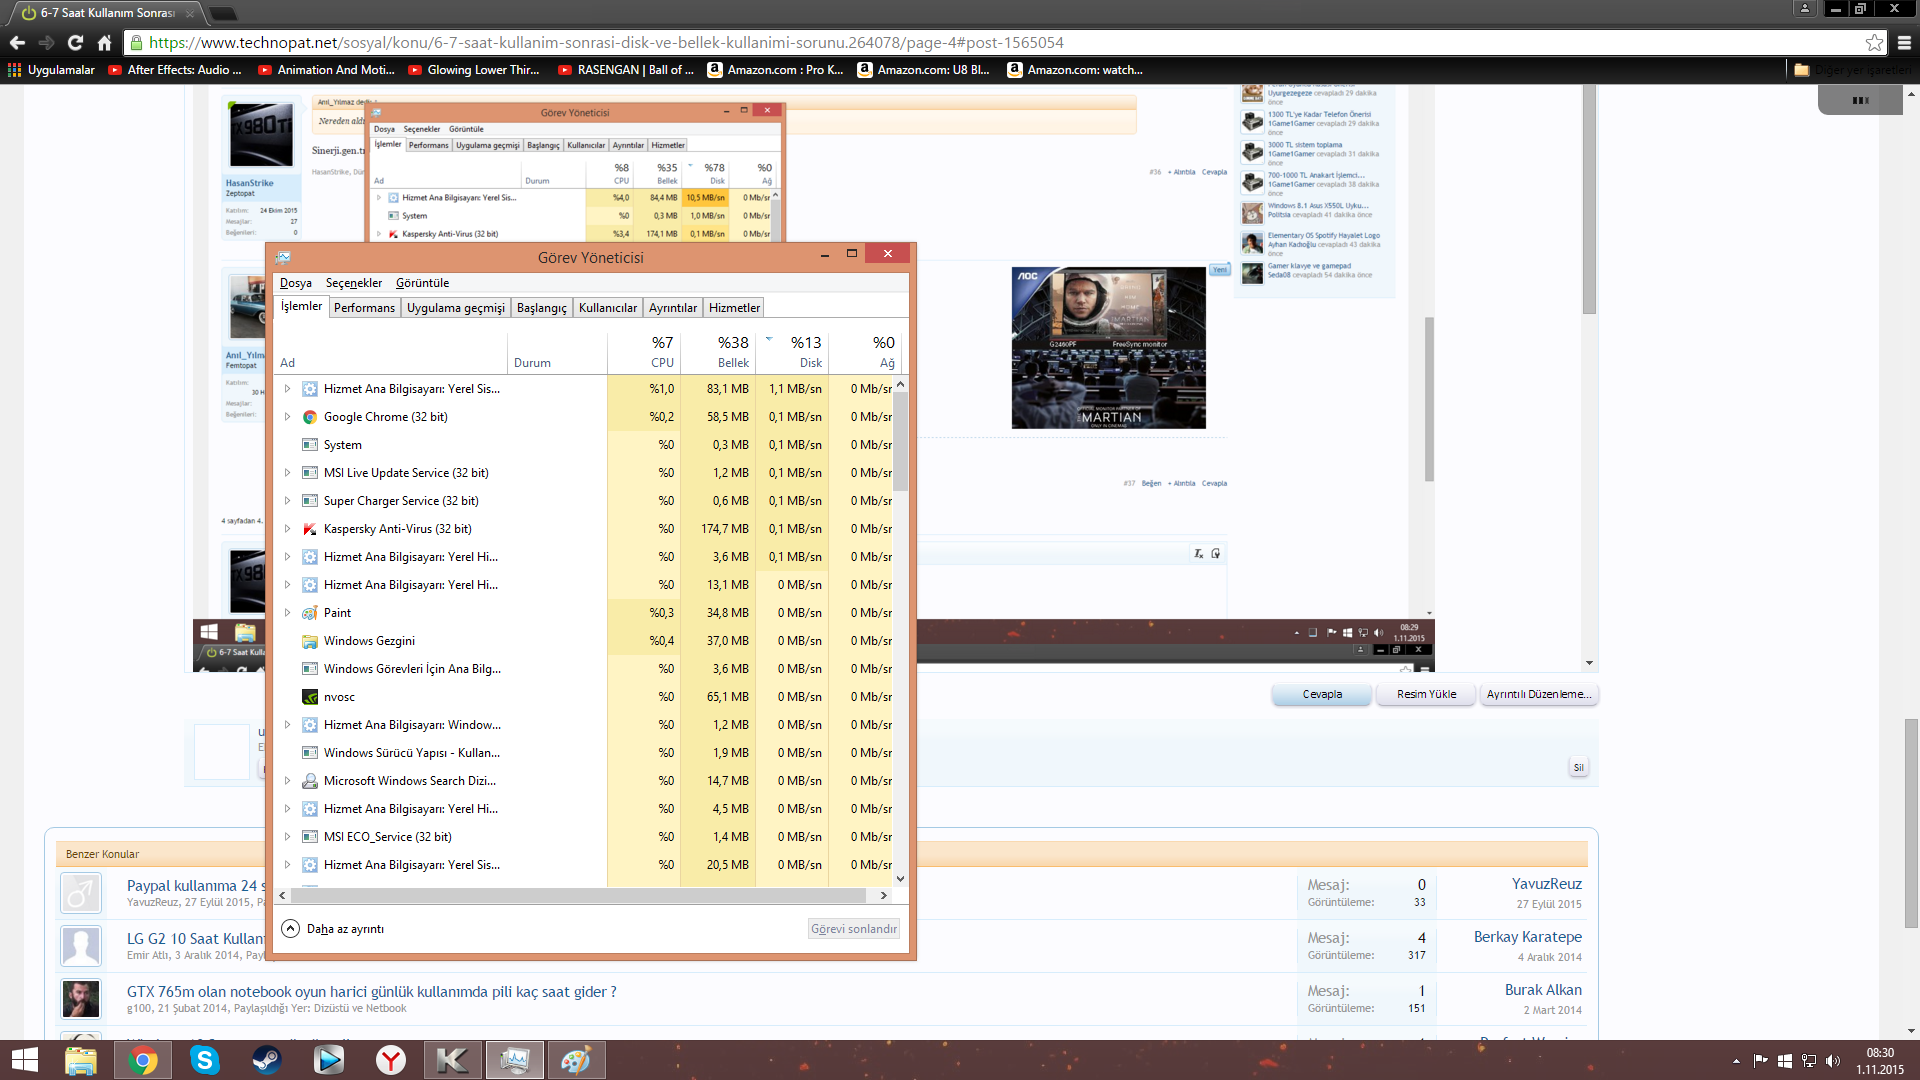The height and width of the screenshot is (1080, 1920).
Task: Click the Görevi sonlandır button
Action: (x=854, y=929)
